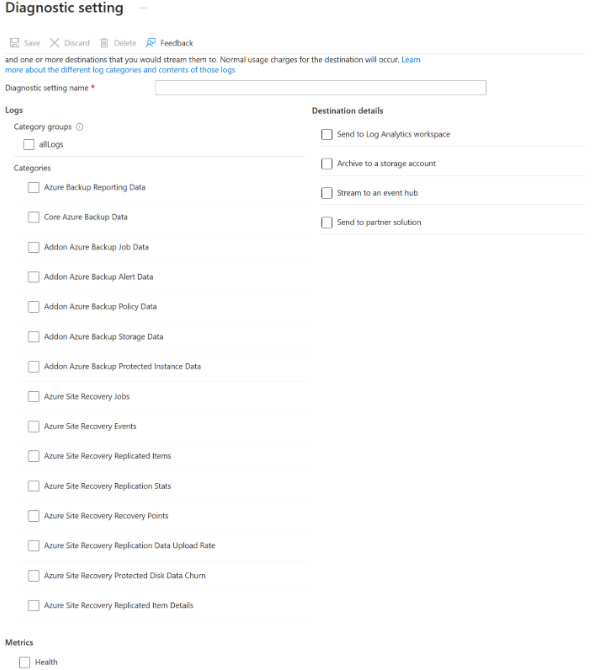
Task: Click the Save disk icon
Action: [15, 43]
